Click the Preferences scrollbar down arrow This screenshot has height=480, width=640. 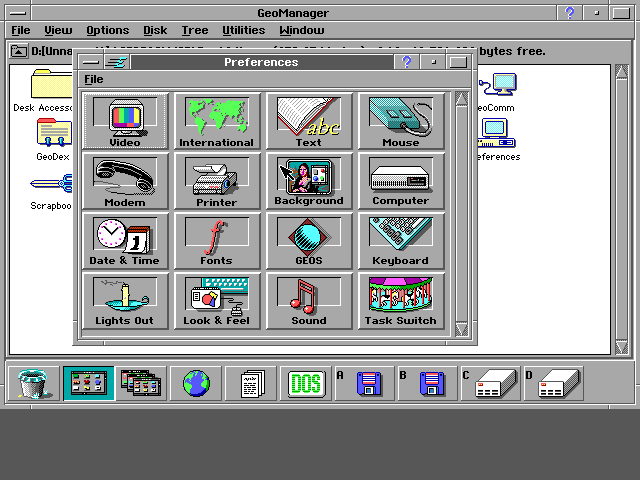coord(462,329)
